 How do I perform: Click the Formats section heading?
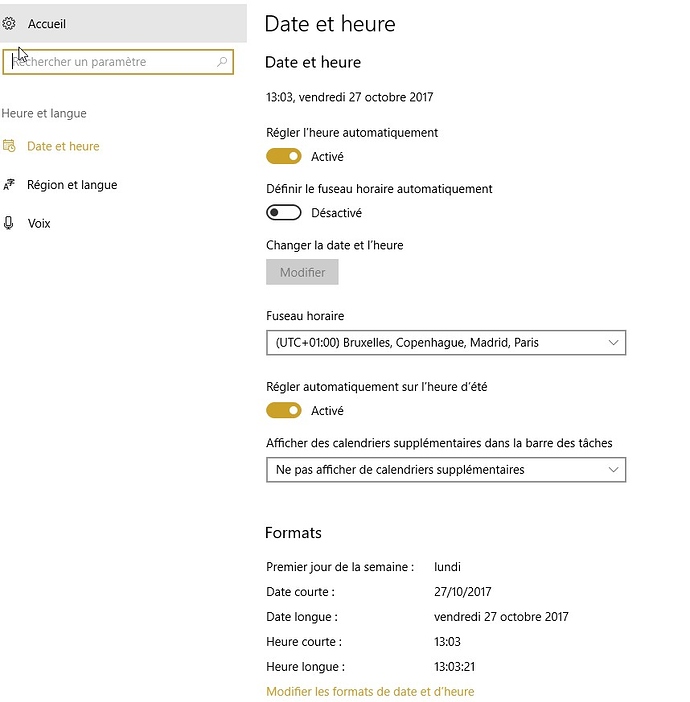click(293, 533)
